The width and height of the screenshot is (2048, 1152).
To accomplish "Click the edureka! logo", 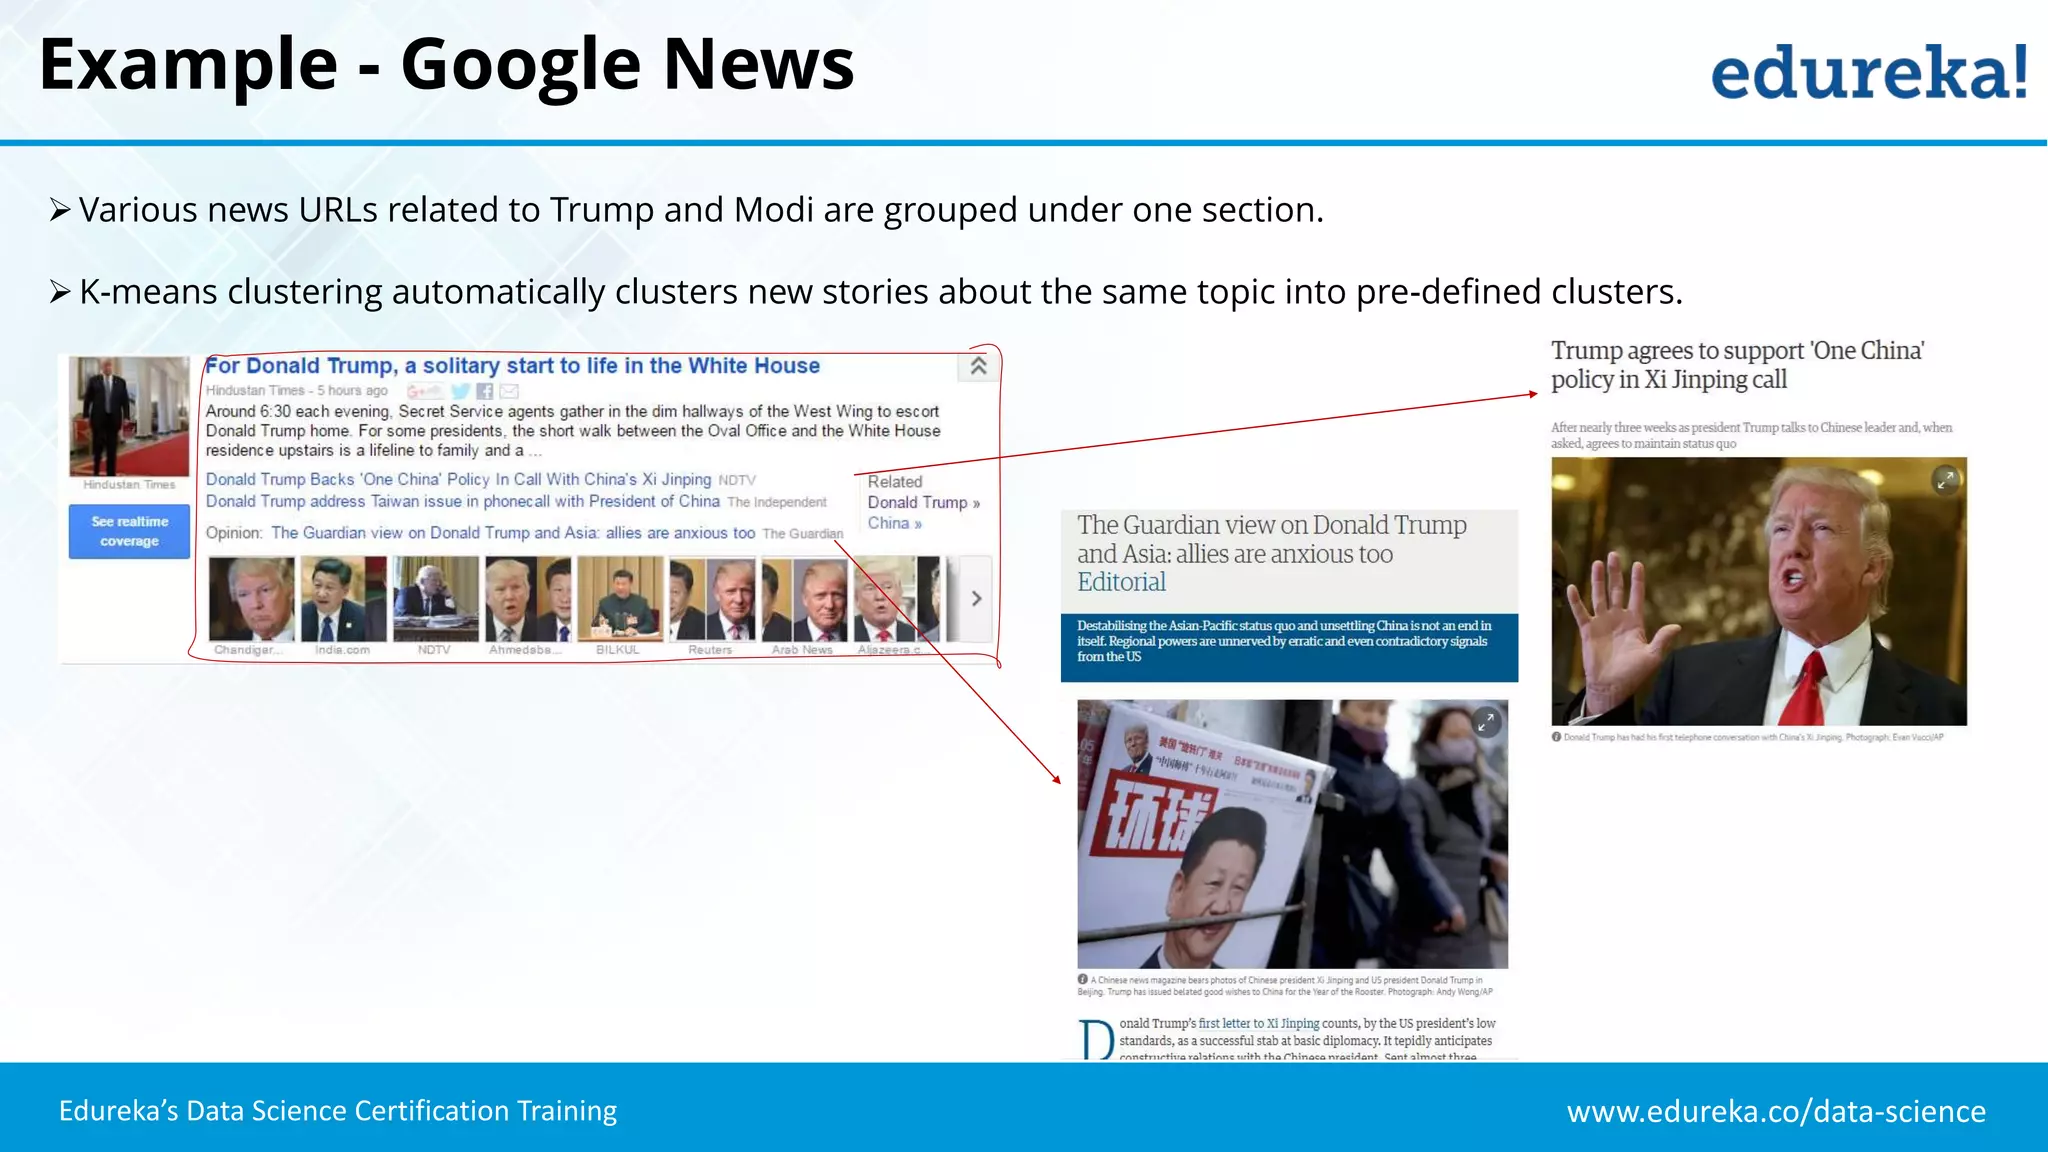I will click(x=1870, y=72).
